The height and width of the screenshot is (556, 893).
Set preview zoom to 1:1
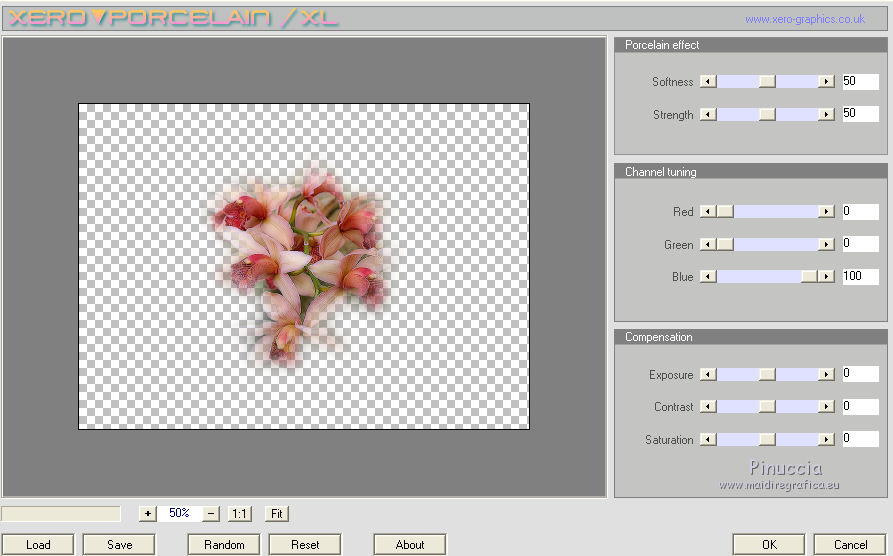[239, 513]
